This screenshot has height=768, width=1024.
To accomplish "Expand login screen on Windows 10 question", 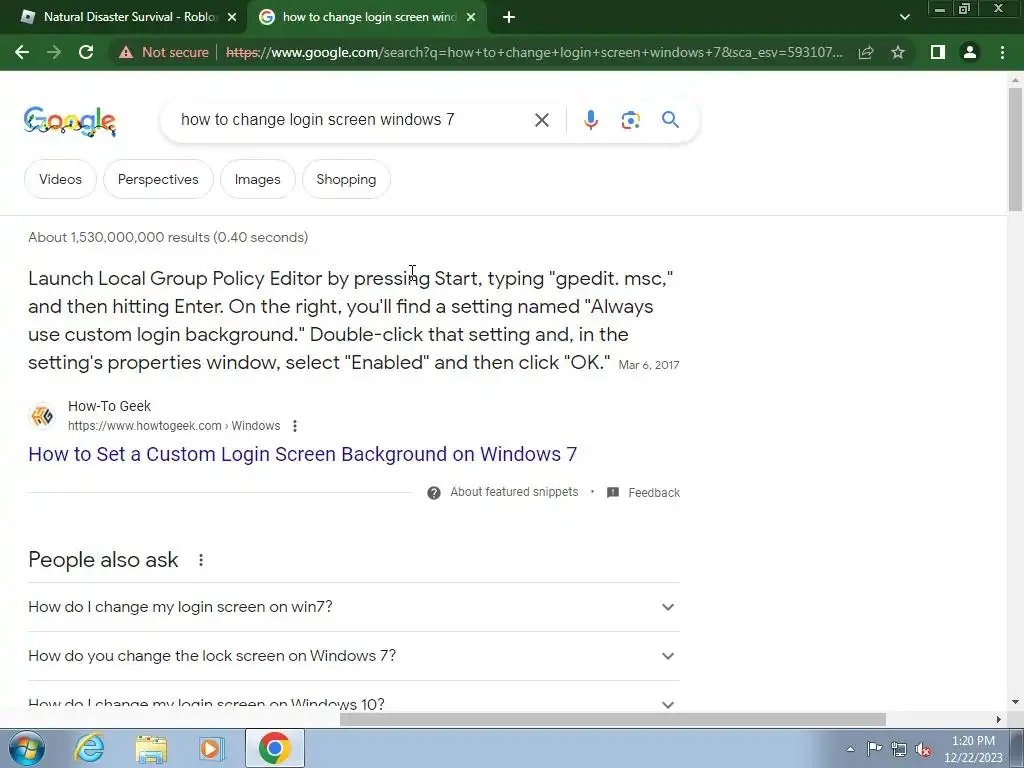I will (x=353, y=703).
